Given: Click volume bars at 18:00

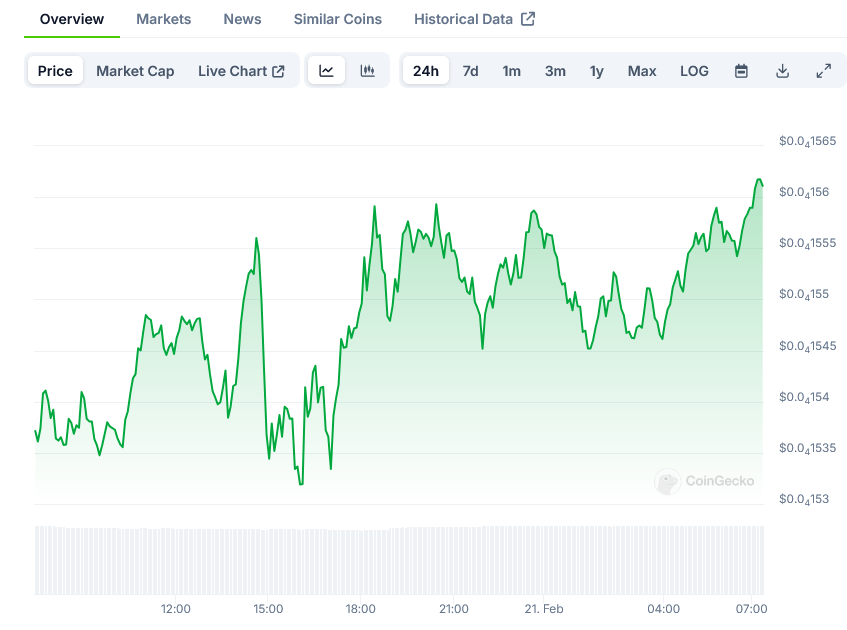Looking at the screenshot, I should coord(361,560).
